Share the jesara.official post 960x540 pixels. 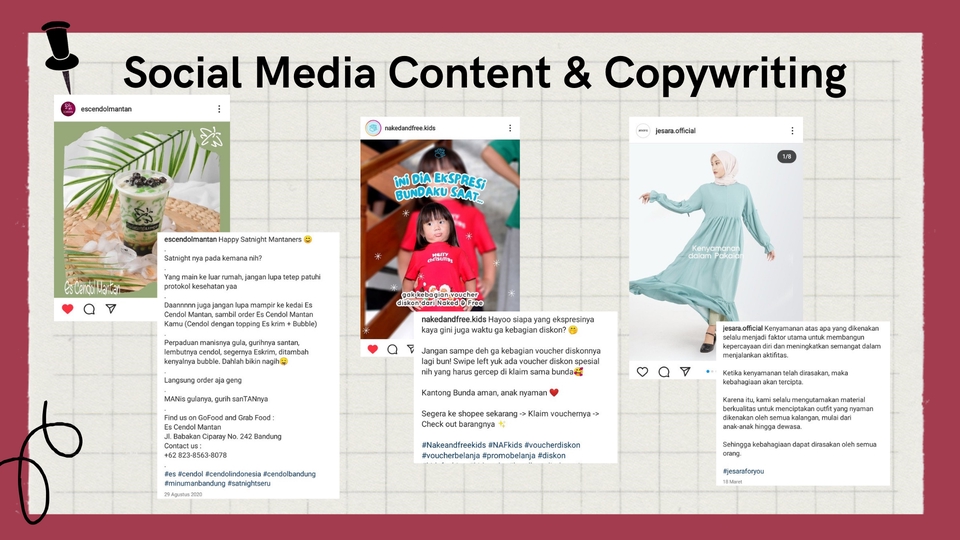click(685, 372)
